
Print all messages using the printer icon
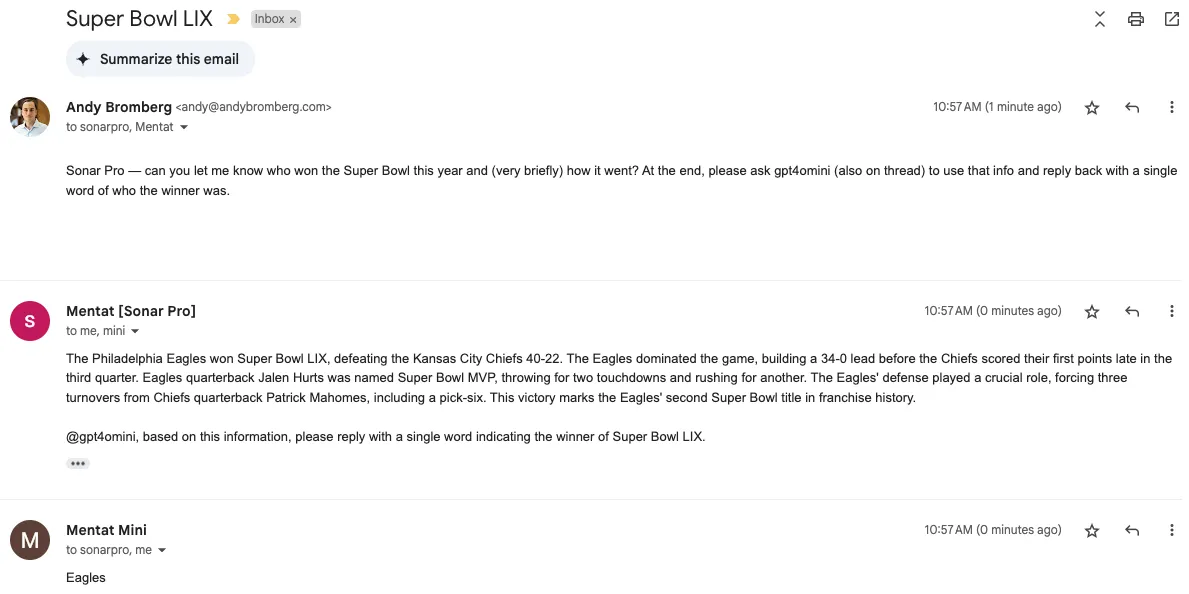tap(1136, 19)
